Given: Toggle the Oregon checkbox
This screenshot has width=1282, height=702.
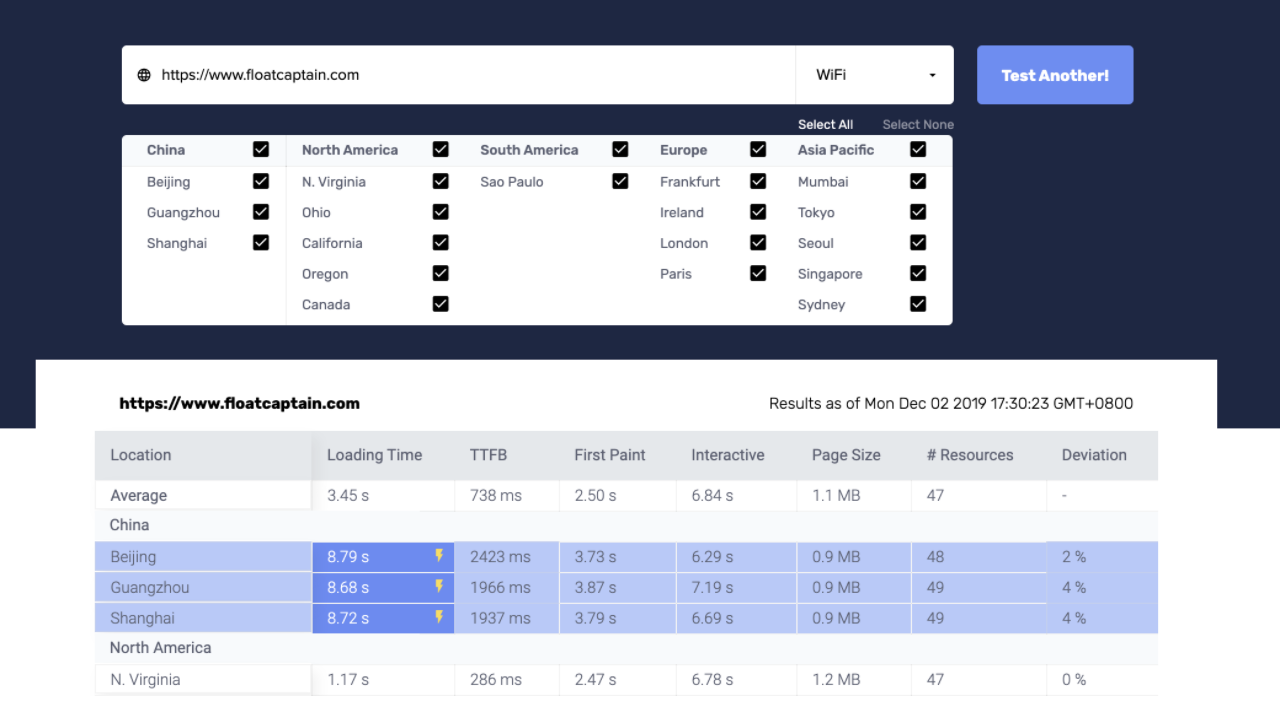Looking at the screenshot, I should 440,274.
